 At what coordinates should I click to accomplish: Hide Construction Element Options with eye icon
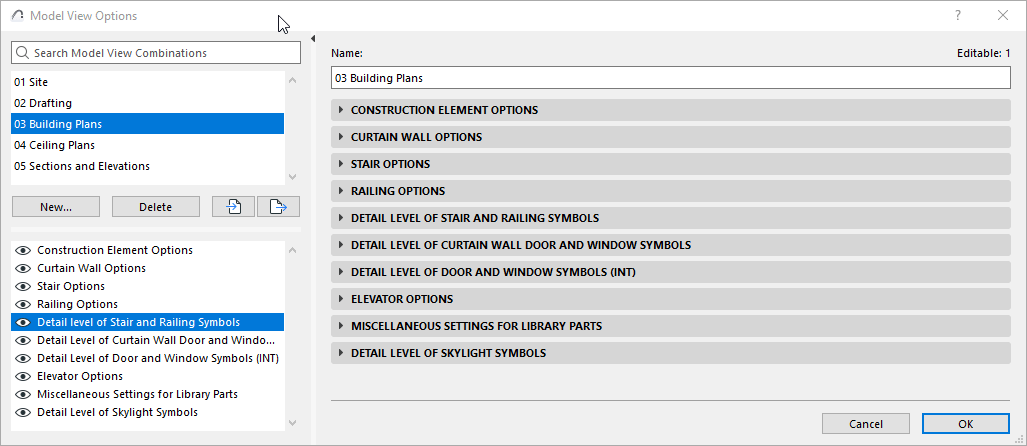coord(22,250)
